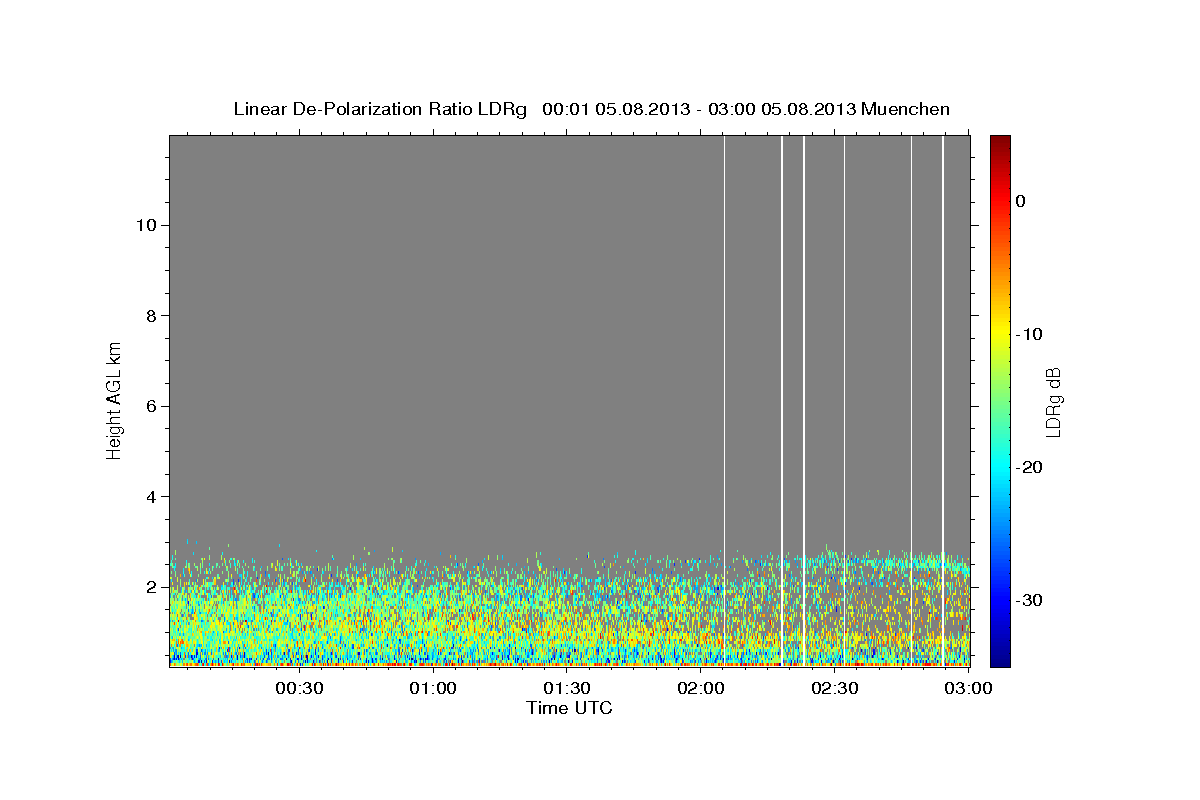Click the colorbar value -30
The width and height of the screenshot is (1200, 800).
click(1030, 600)
